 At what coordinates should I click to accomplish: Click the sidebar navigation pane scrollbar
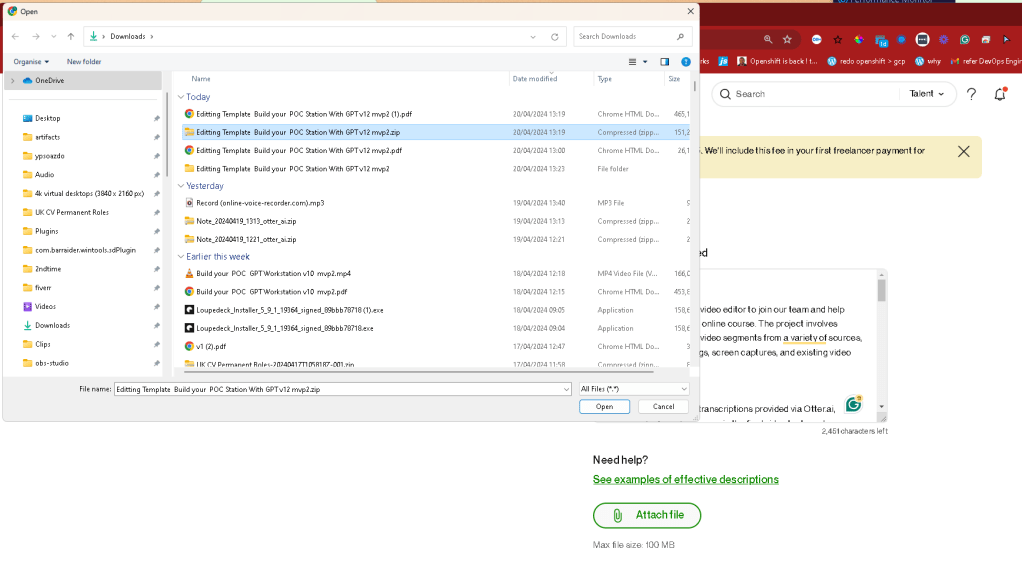(168, 134)
